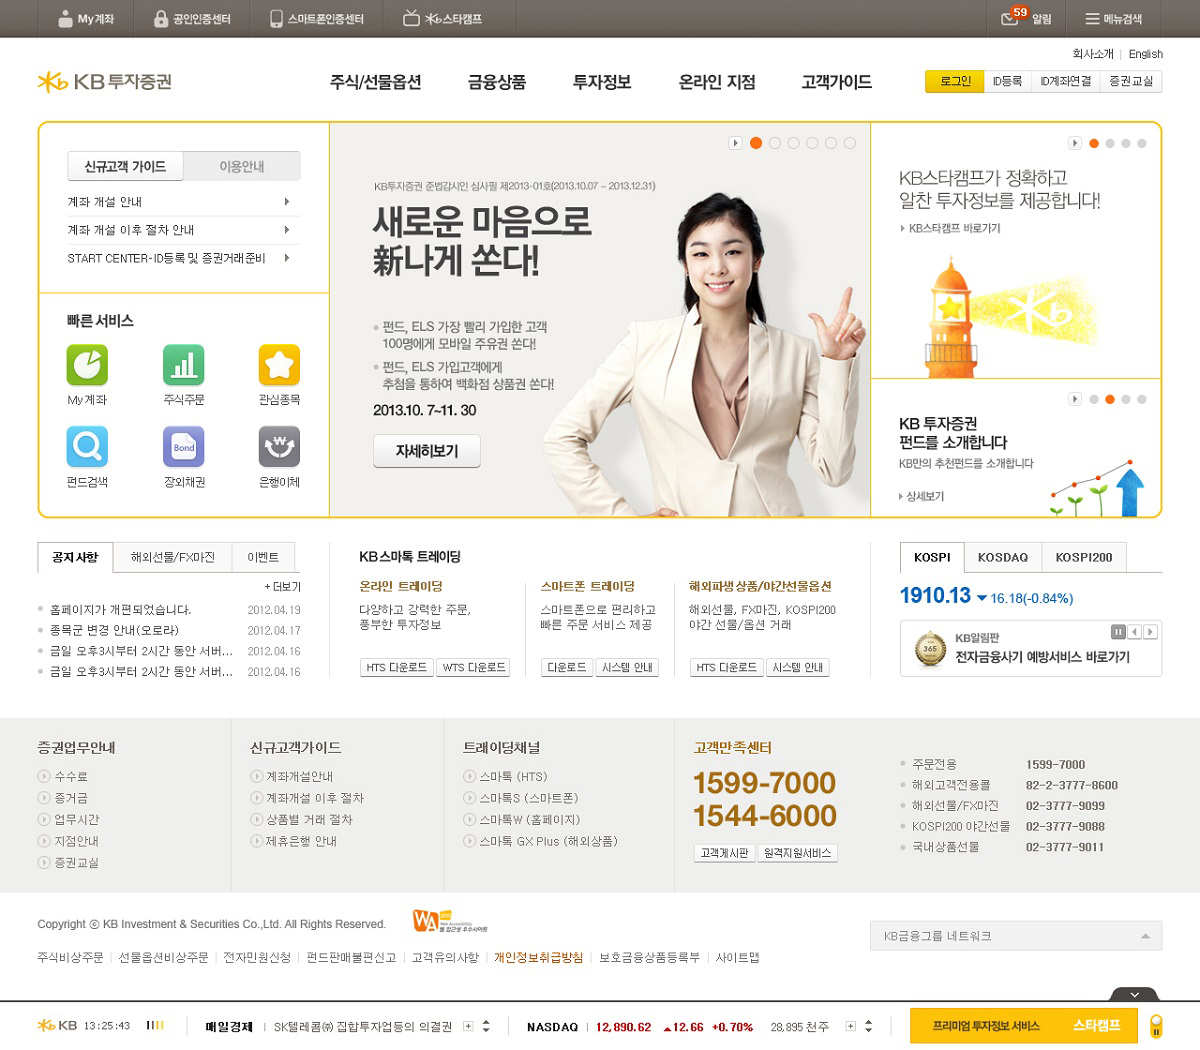Select the third dot of the main banner carousel

tap(794, 143)
